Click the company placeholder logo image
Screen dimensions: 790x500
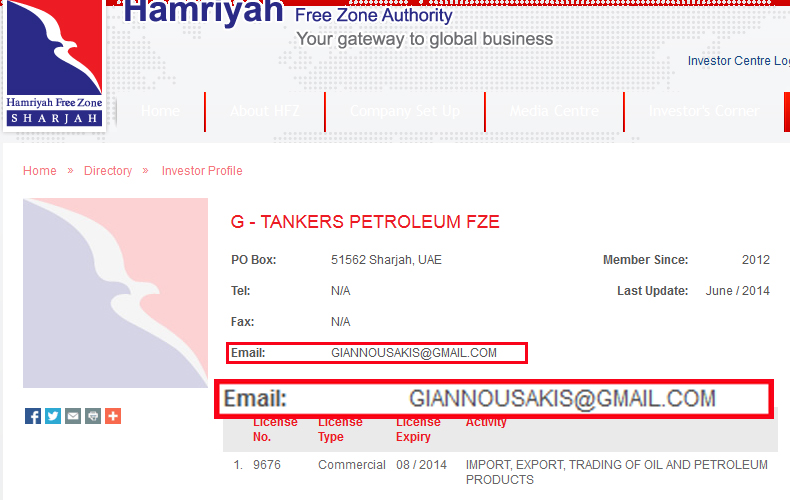click(115, 293)
